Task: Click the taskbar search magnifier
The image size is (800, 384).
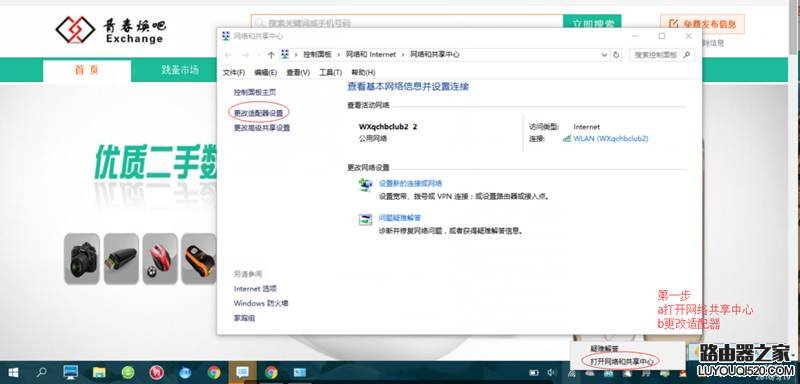Action: [42, 373]
